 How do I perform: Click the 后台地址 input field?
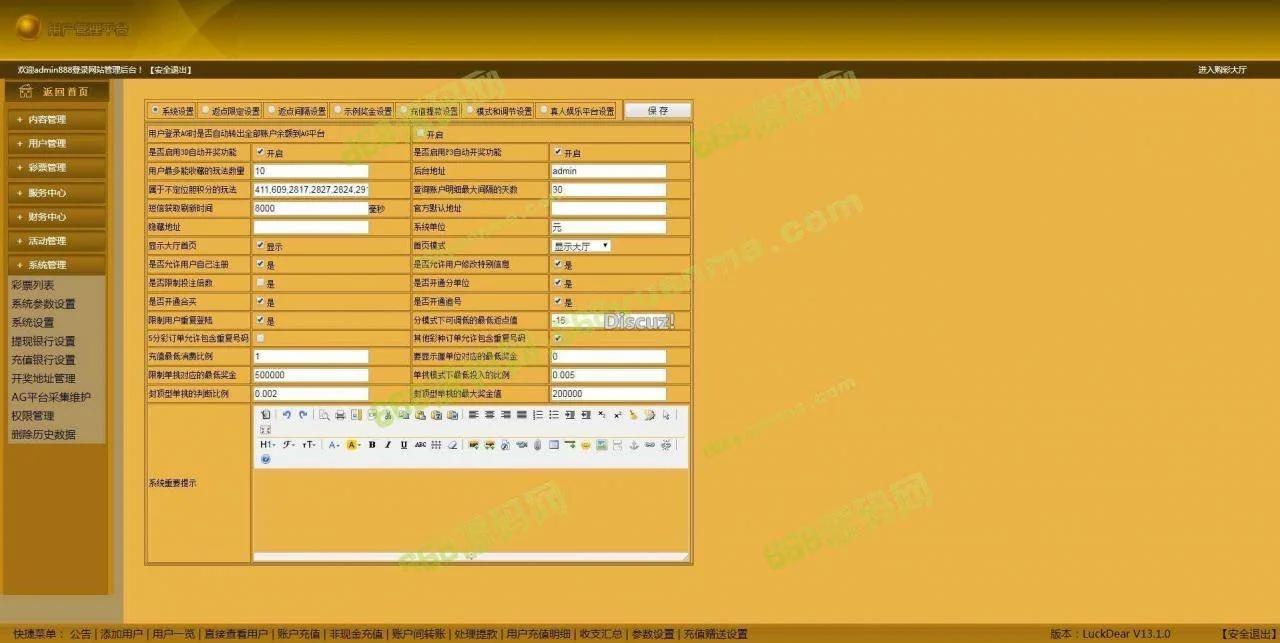[x=608, y=171]
